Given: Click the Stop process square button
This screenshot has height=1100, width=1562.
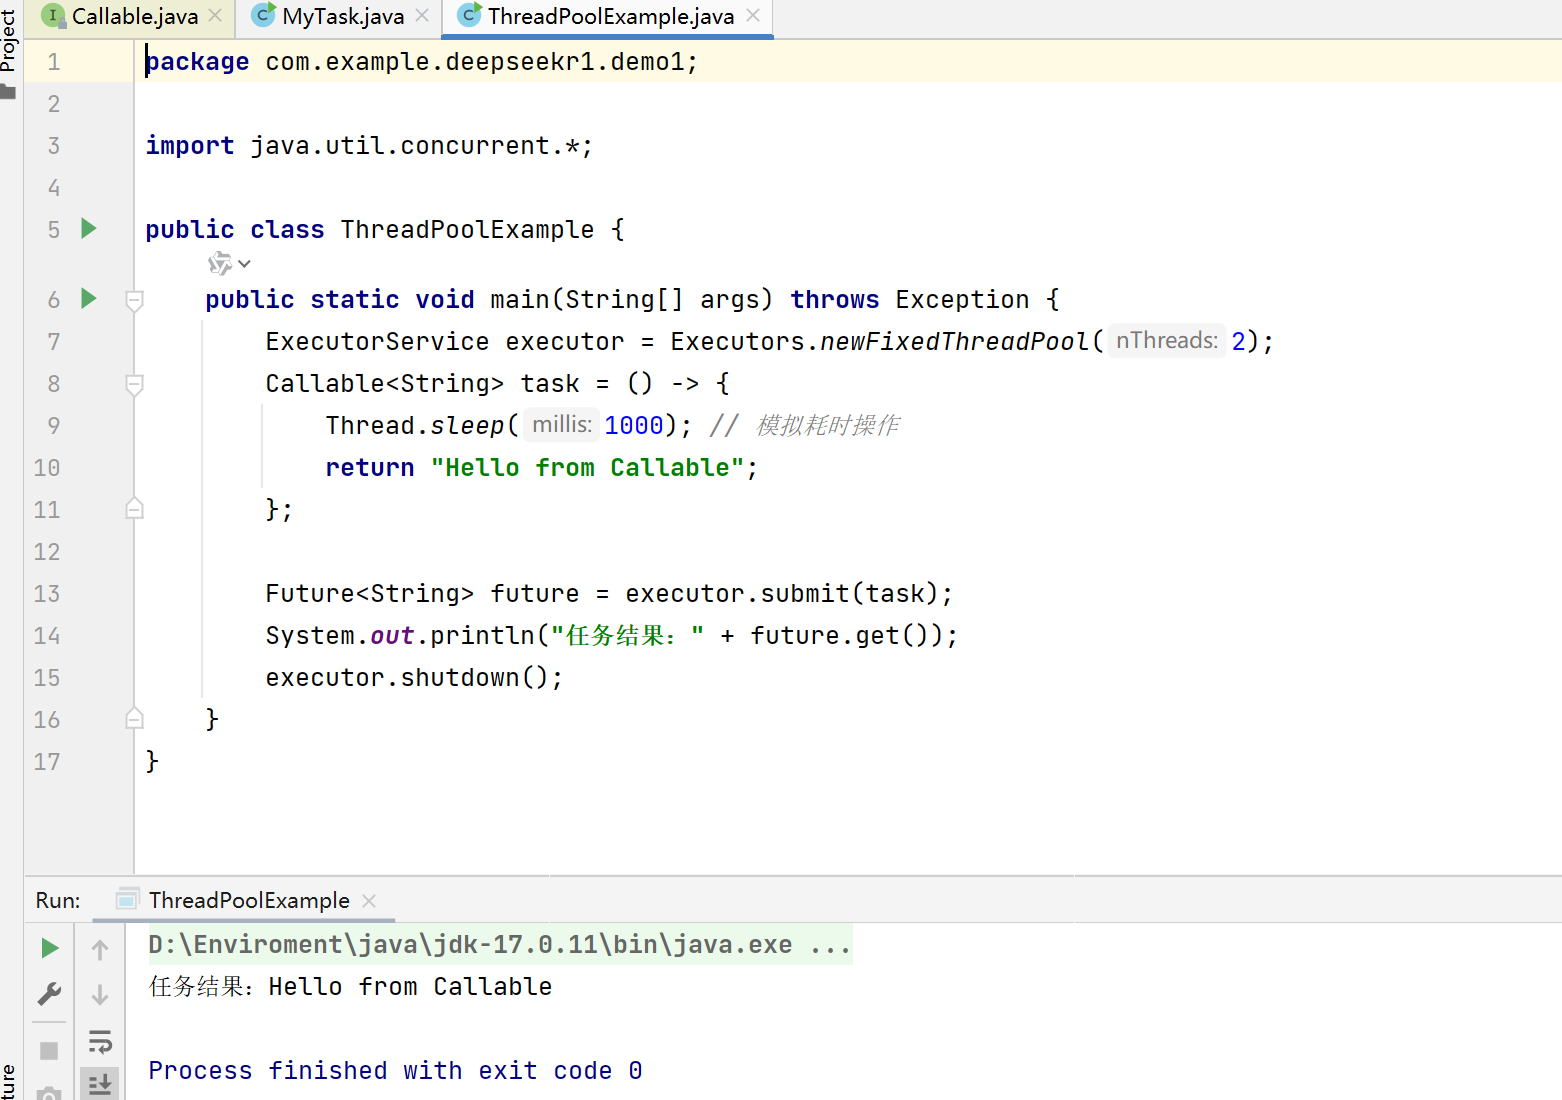Looking at the screenshot, I should 49,1051.
